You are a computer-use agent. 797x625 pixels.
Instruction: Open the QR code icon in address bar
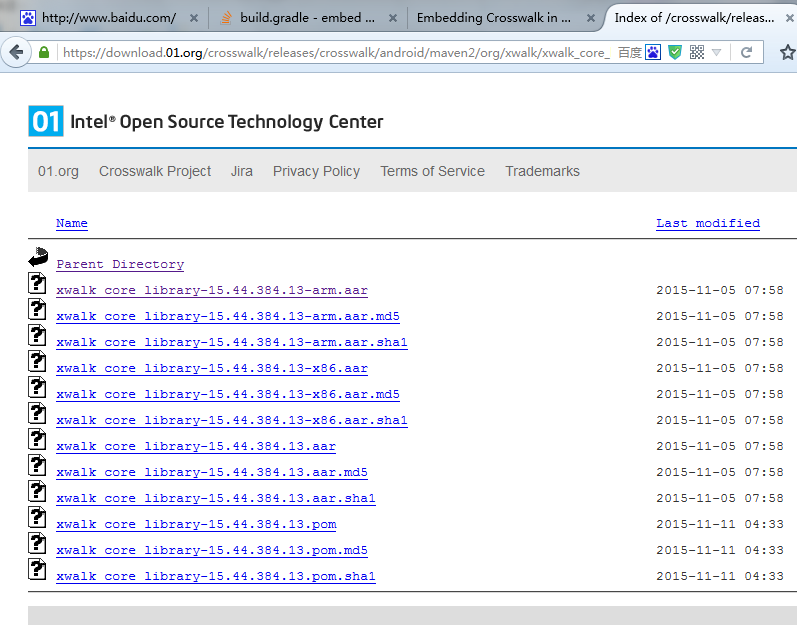pyautogui.click(x=697, y=52)
